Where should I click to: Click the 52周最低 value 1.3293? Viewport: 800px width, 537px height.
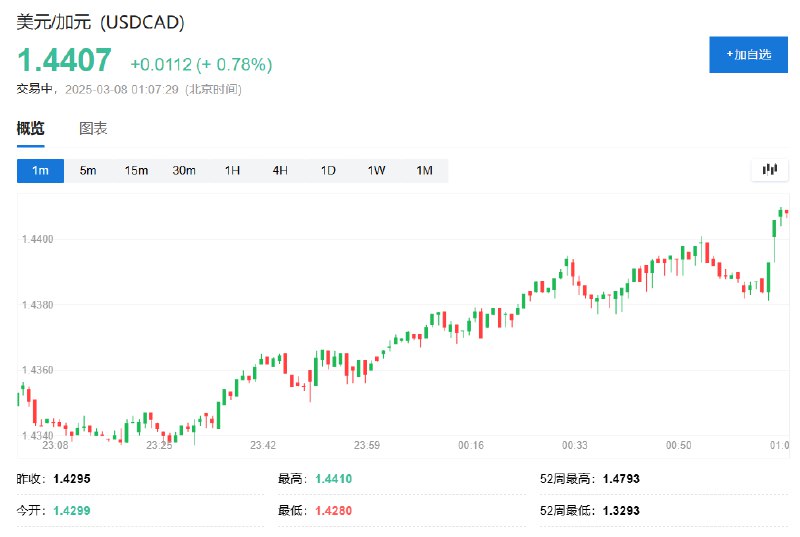point(621,510)
